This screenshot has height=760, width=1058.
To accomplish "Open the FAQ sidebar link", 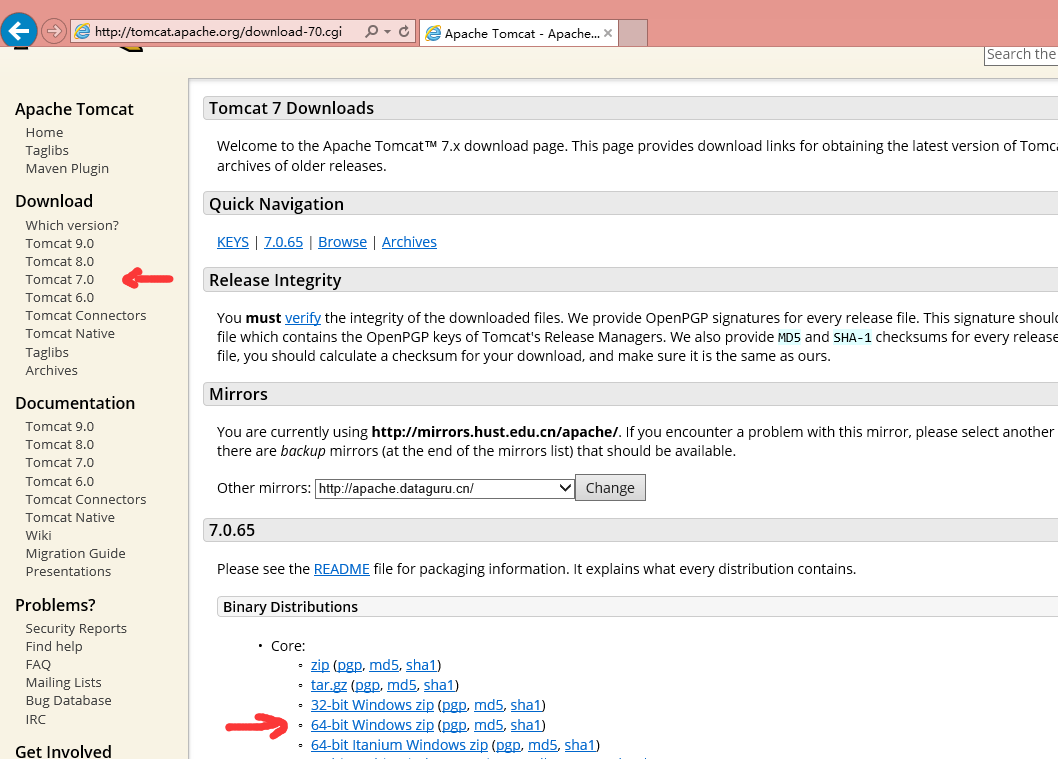I will coord(38,665).
